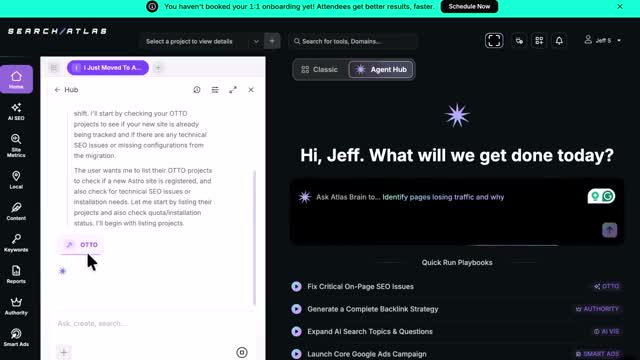Go back to Hub
The height and width of the screenshot is (360, 640).
[x=66, y=90]
